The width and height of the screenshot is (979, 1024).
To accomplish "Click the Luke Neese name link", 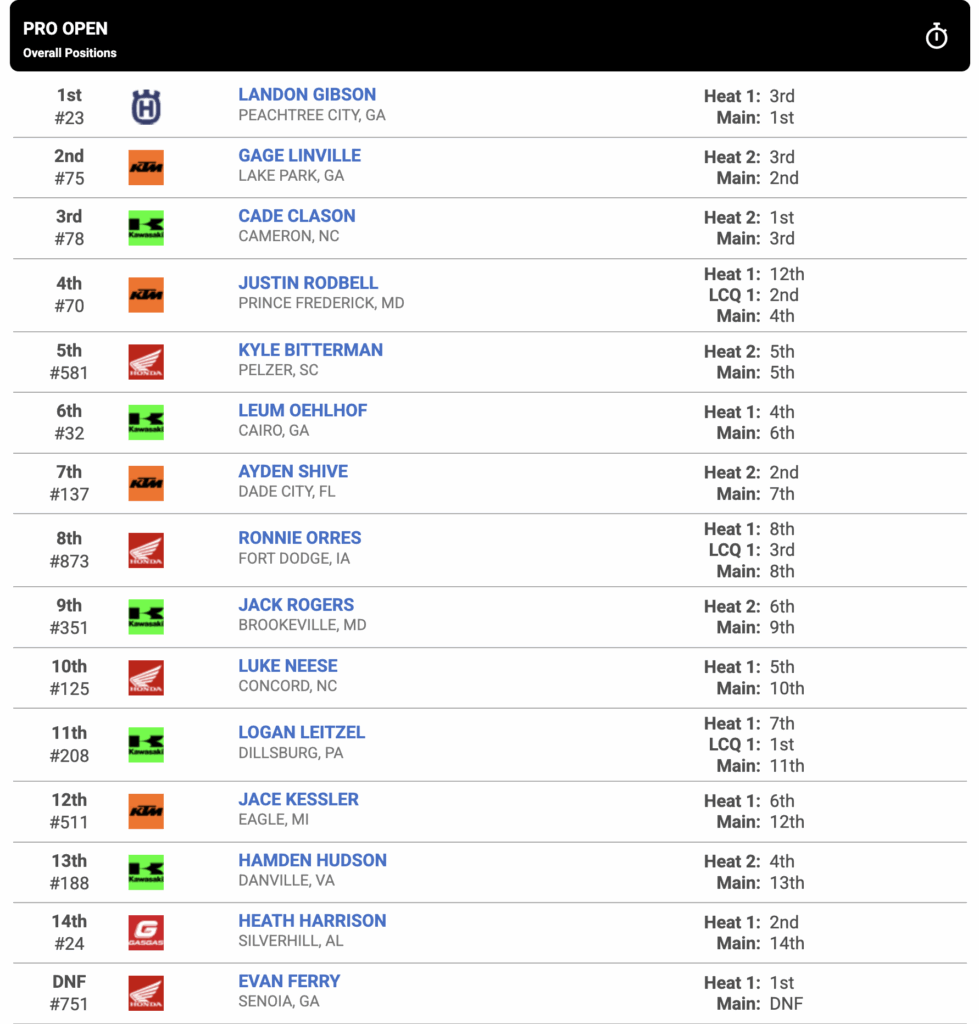I will pyautogui.click(x=288, y=665).
